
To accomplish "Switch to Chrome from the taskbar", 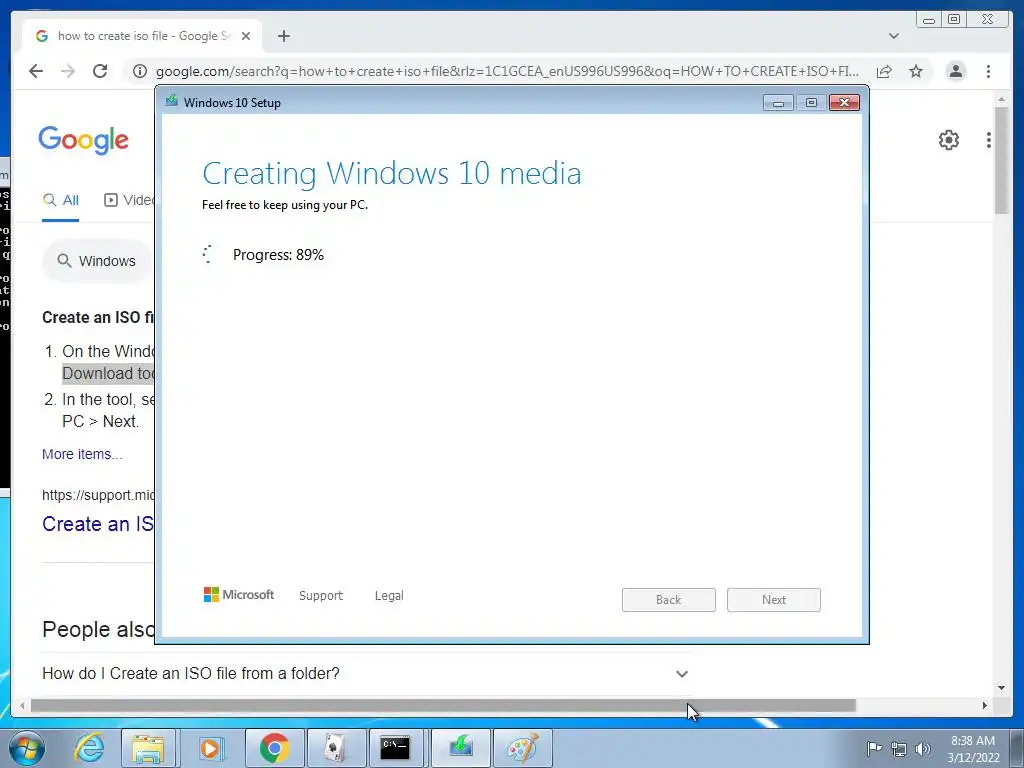I will coord(274,748).
